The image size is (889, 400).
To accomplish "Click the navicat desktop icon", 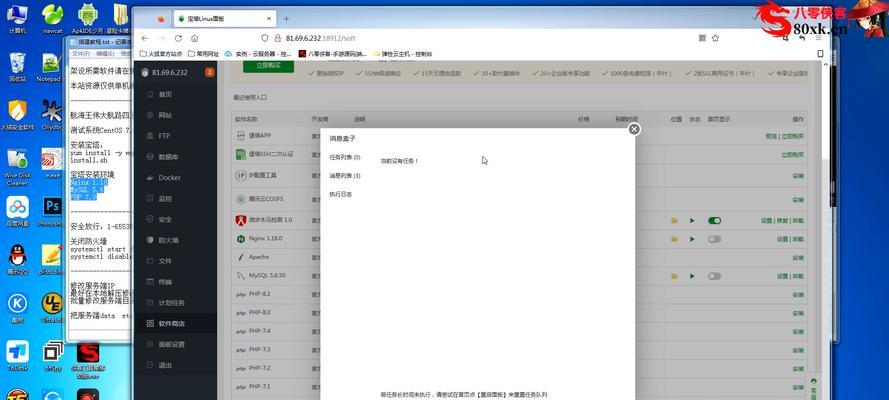I will 53,18.
